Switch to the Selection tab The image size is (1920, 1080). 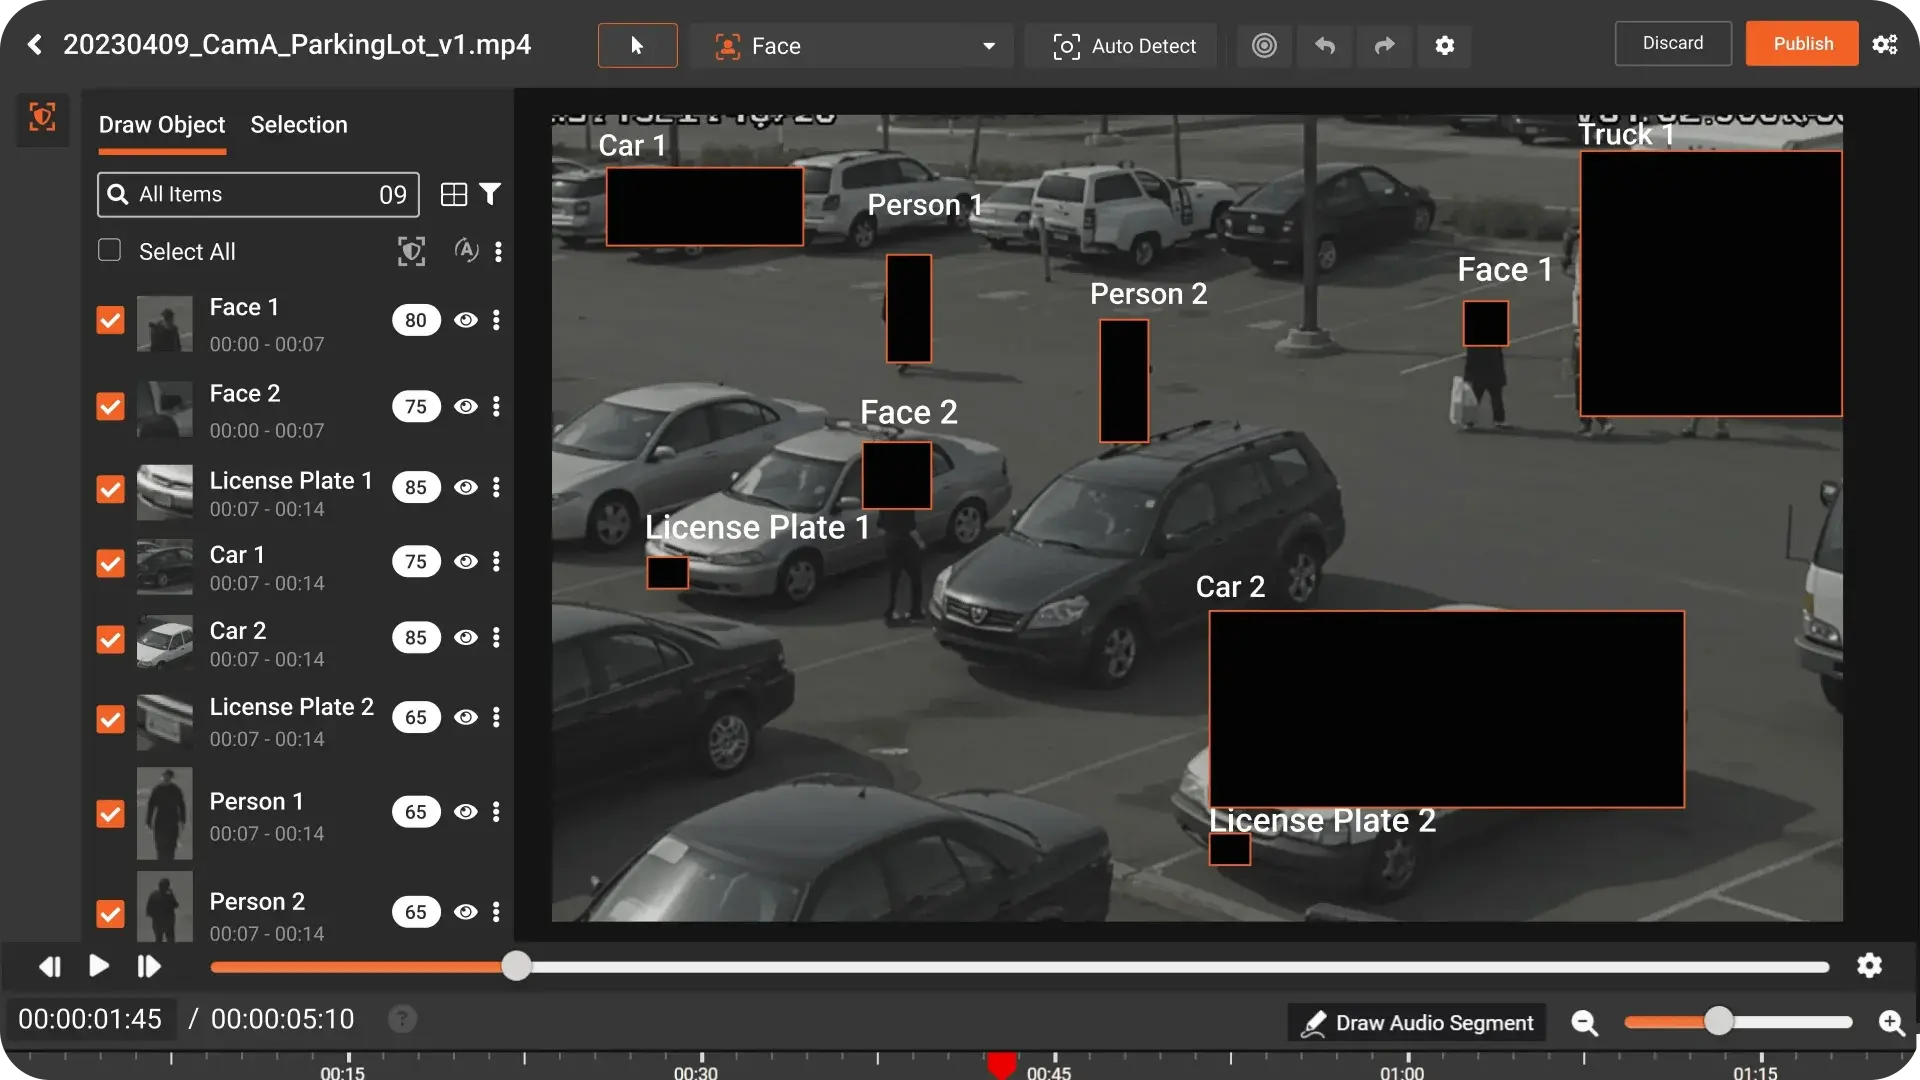point(298,124)
